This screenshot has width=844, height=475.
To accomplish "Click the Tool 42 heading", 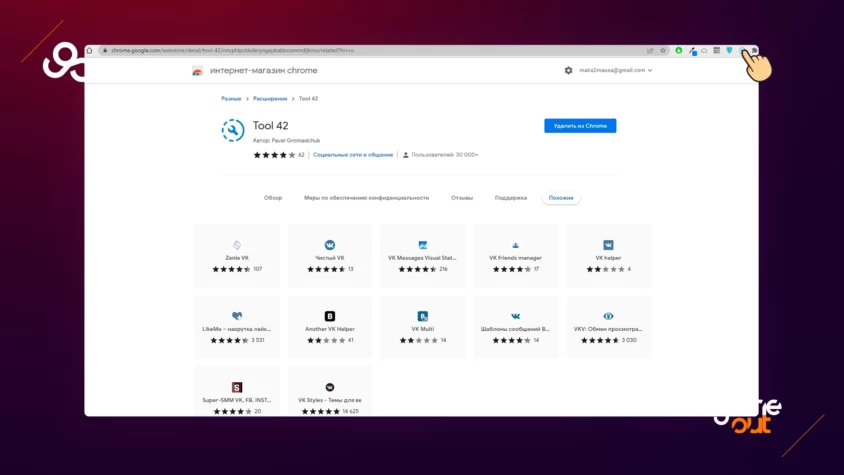I will point(271,125).
